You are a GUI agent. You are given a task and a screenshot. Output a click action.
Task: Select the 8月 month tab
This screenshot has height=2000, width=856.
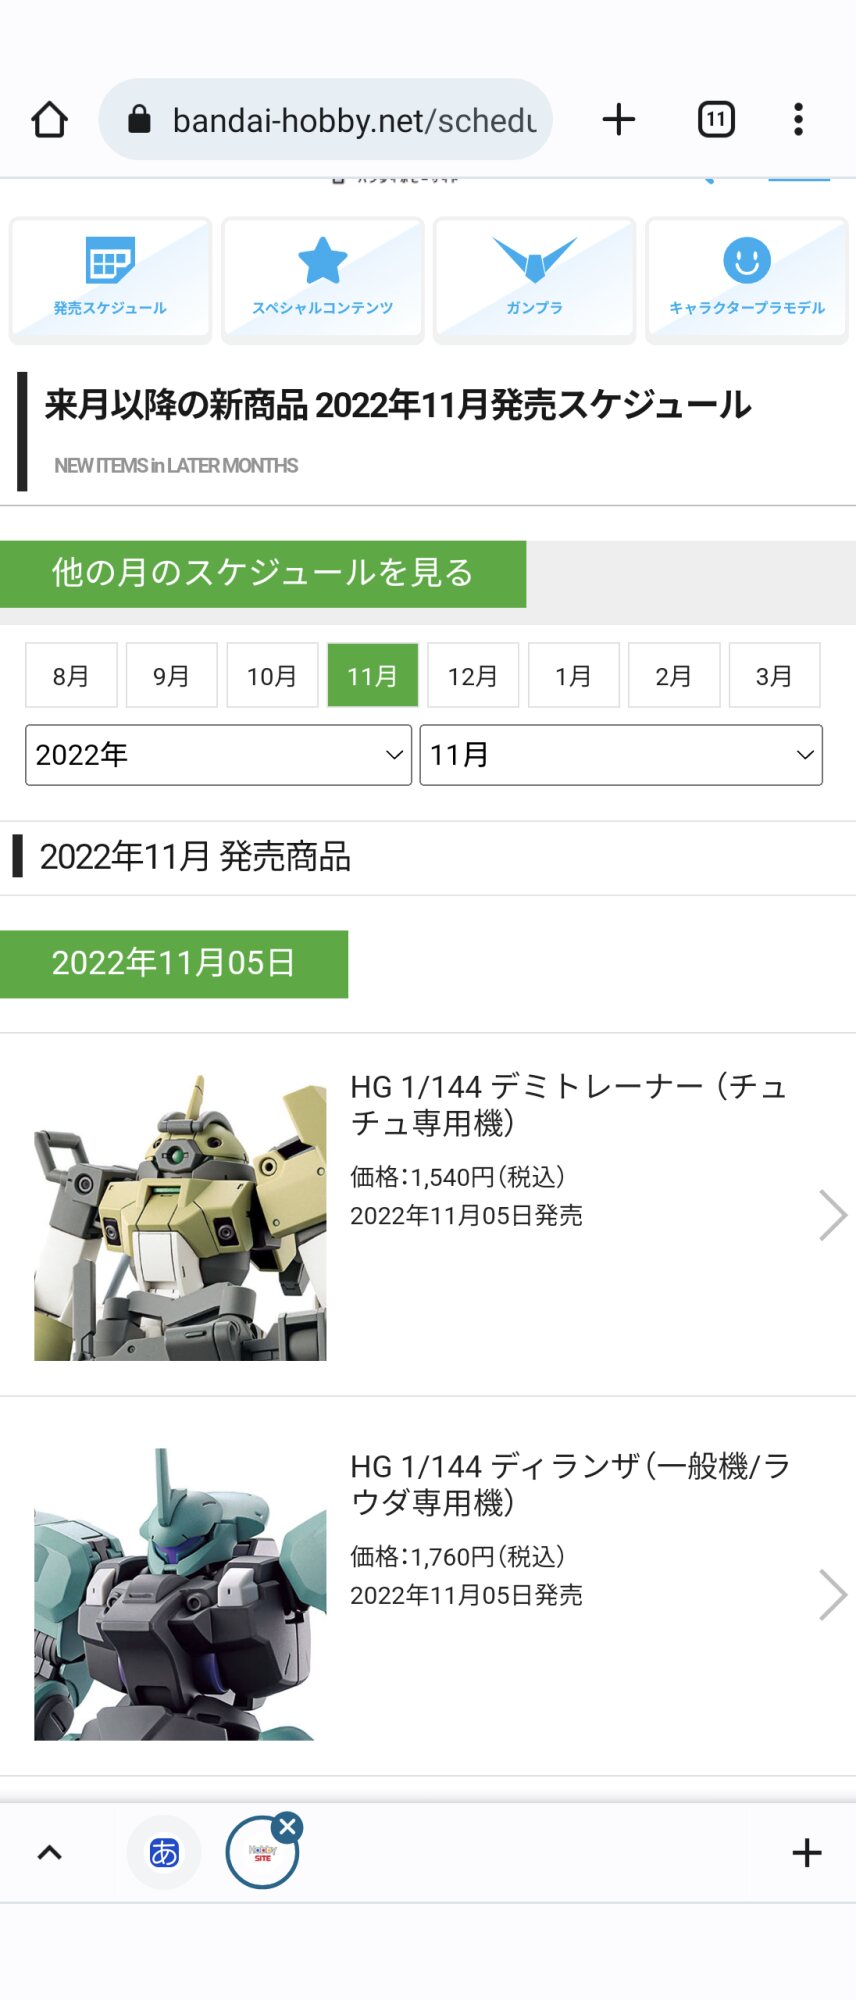pyautogui.click(x=71, y=676)
